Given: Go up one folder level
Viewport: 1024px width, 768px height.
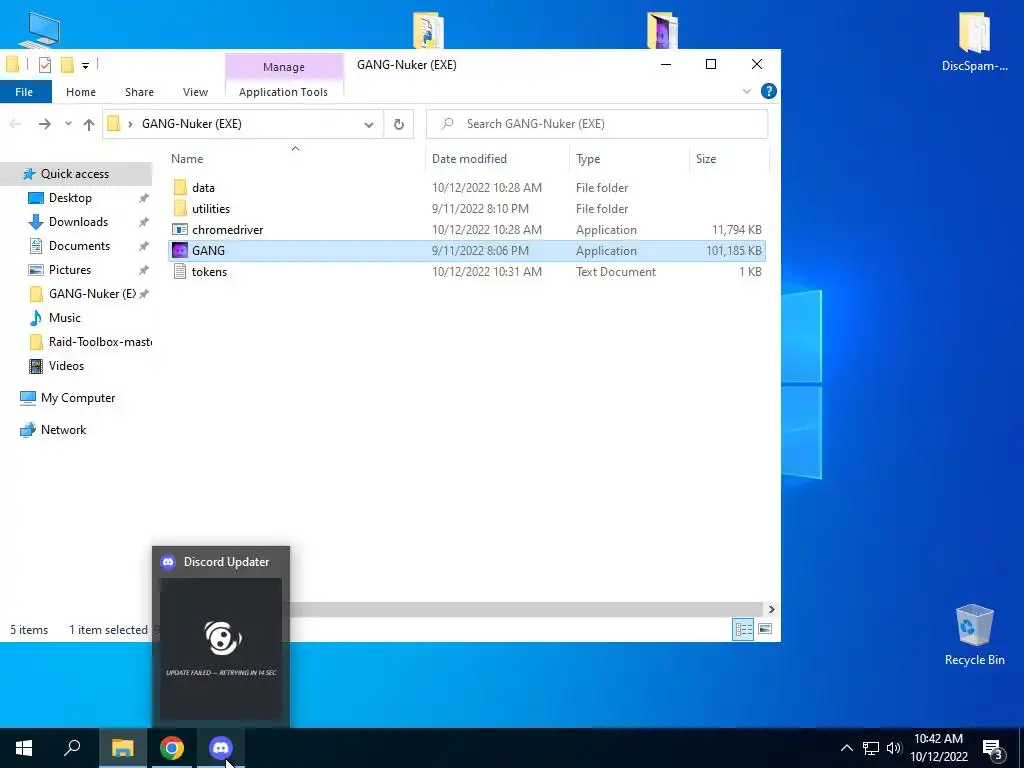Looking at the screenshot, I should pyautogui.click(x=89, y=123).
